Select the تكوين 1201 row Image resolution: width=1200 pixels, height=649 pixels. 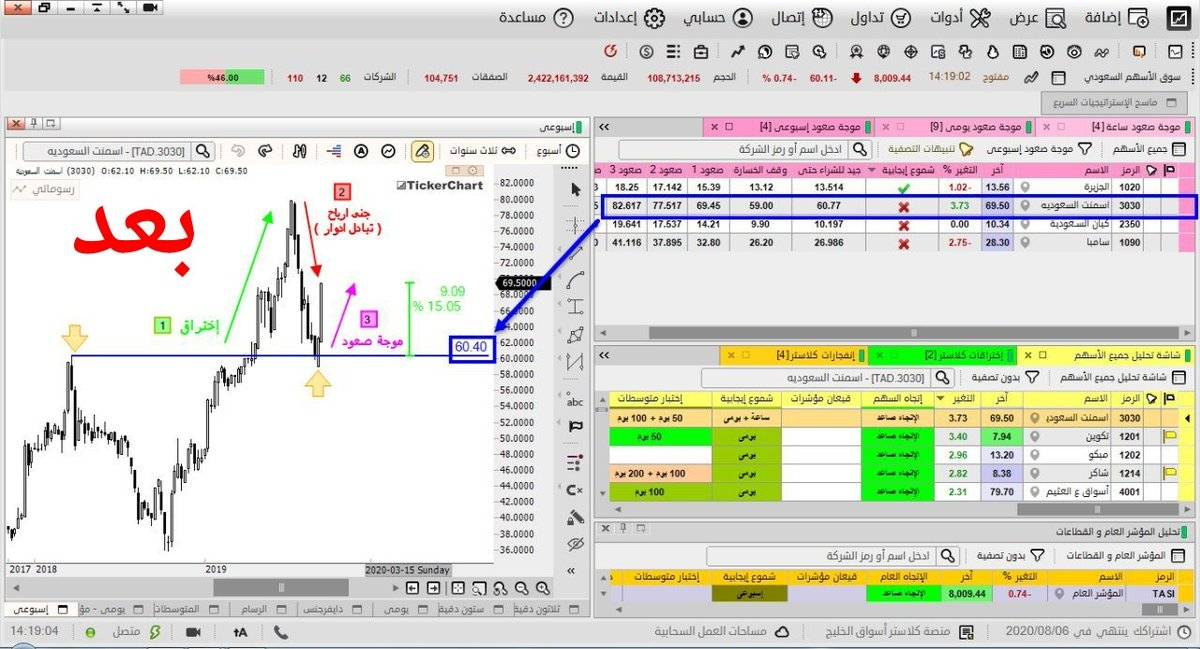tap(895, 437)
